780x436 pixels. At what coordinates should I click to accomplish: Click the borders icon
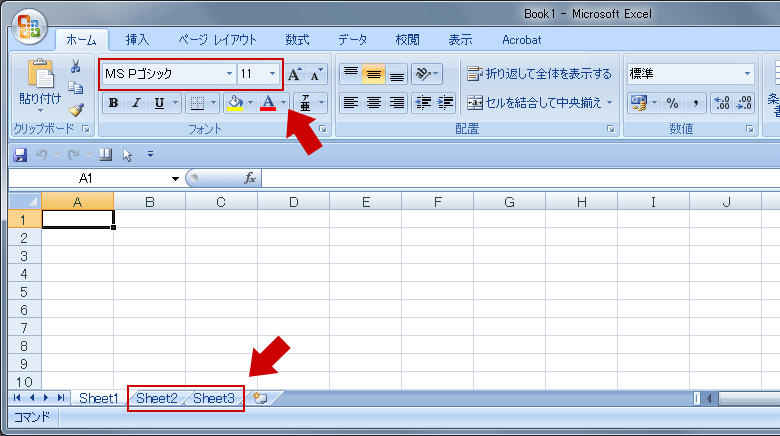(x=197, y=103)
